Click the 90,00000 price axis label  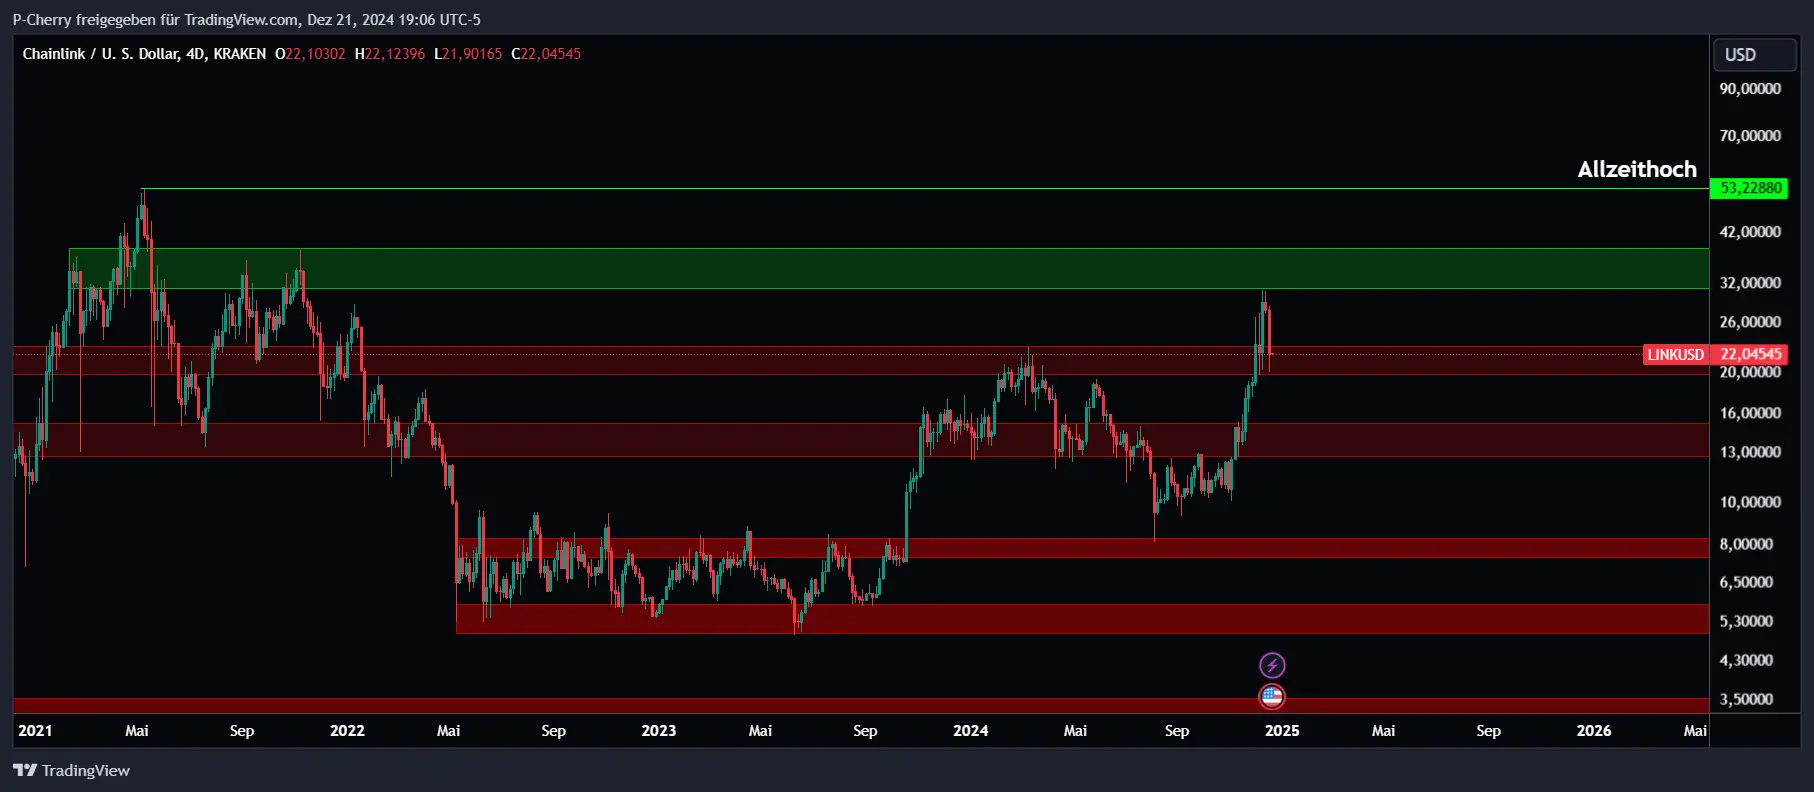(x=1750, y=89)
